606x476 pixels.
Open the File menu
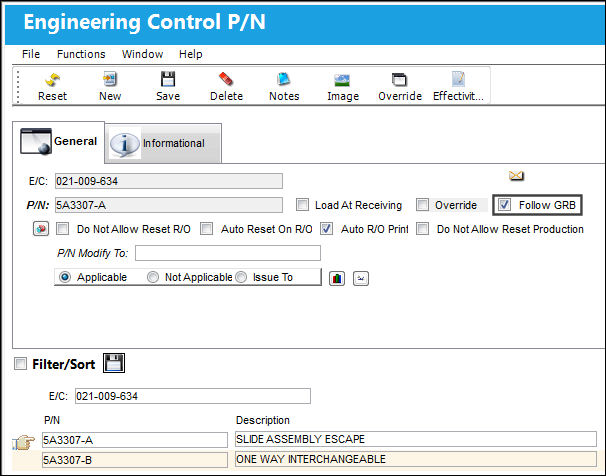tap(31, 54)
